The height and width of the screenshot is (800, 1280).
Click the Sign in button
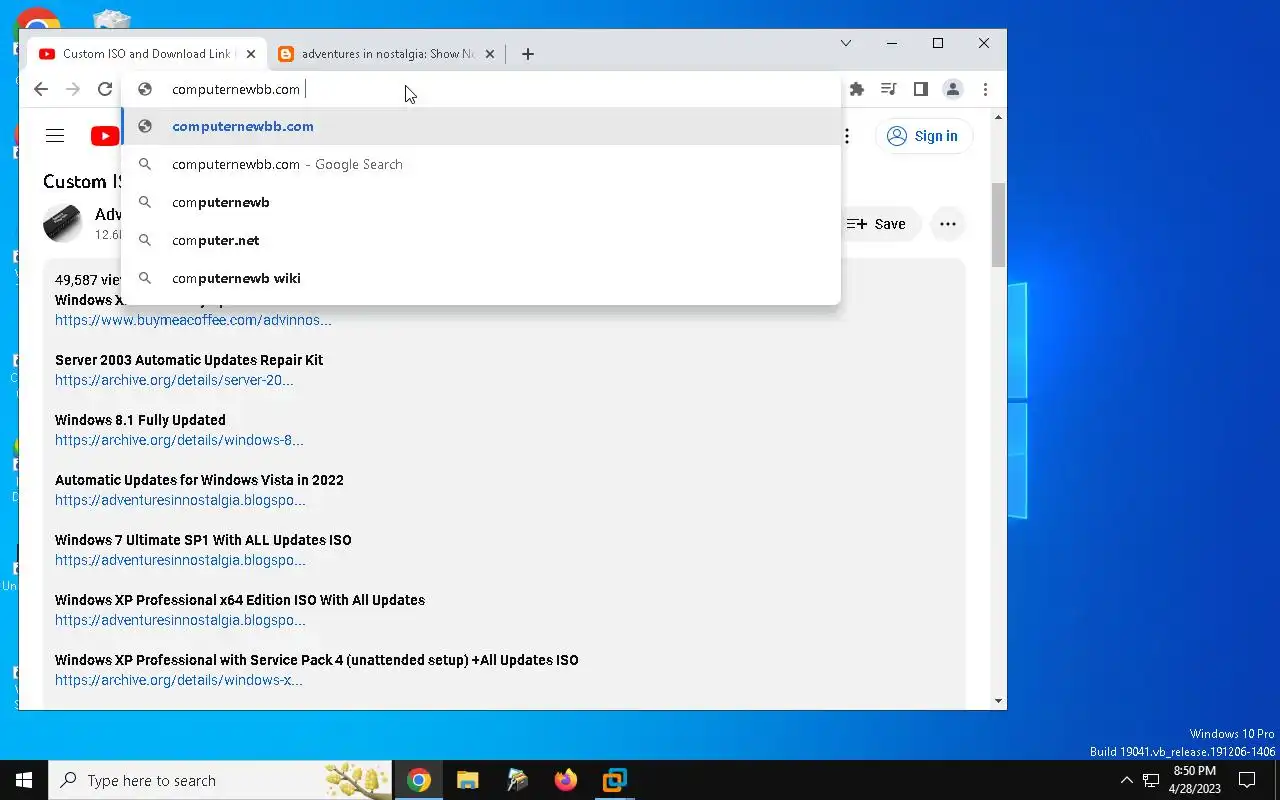[924, 136]
